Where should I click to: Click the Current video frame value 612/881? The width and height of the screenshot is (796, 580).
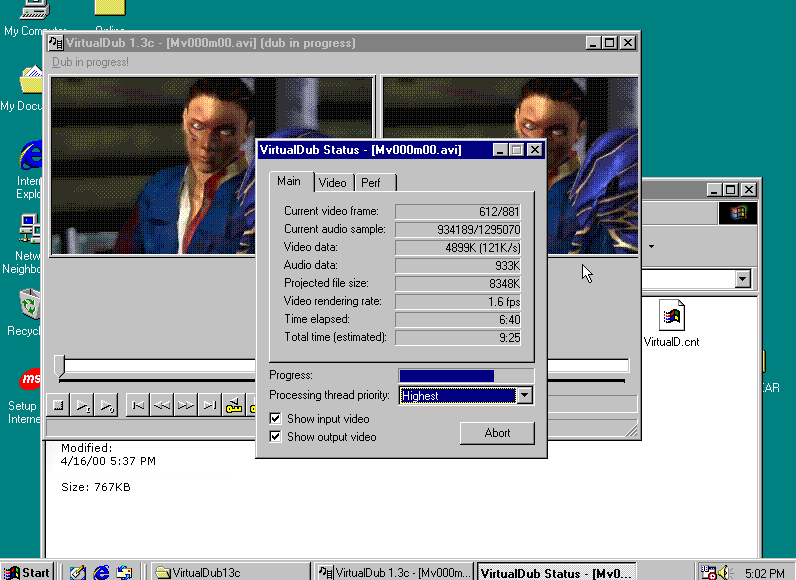(x=458, y=212)
